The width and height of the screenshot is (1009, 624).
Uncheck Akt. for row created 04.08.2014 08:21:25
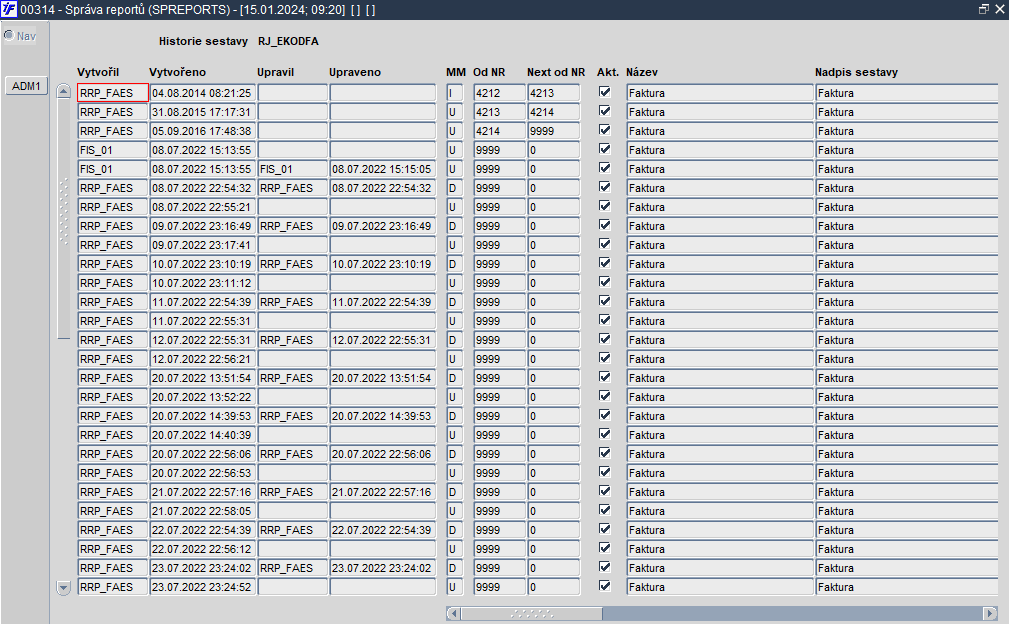tap(604, 92)
